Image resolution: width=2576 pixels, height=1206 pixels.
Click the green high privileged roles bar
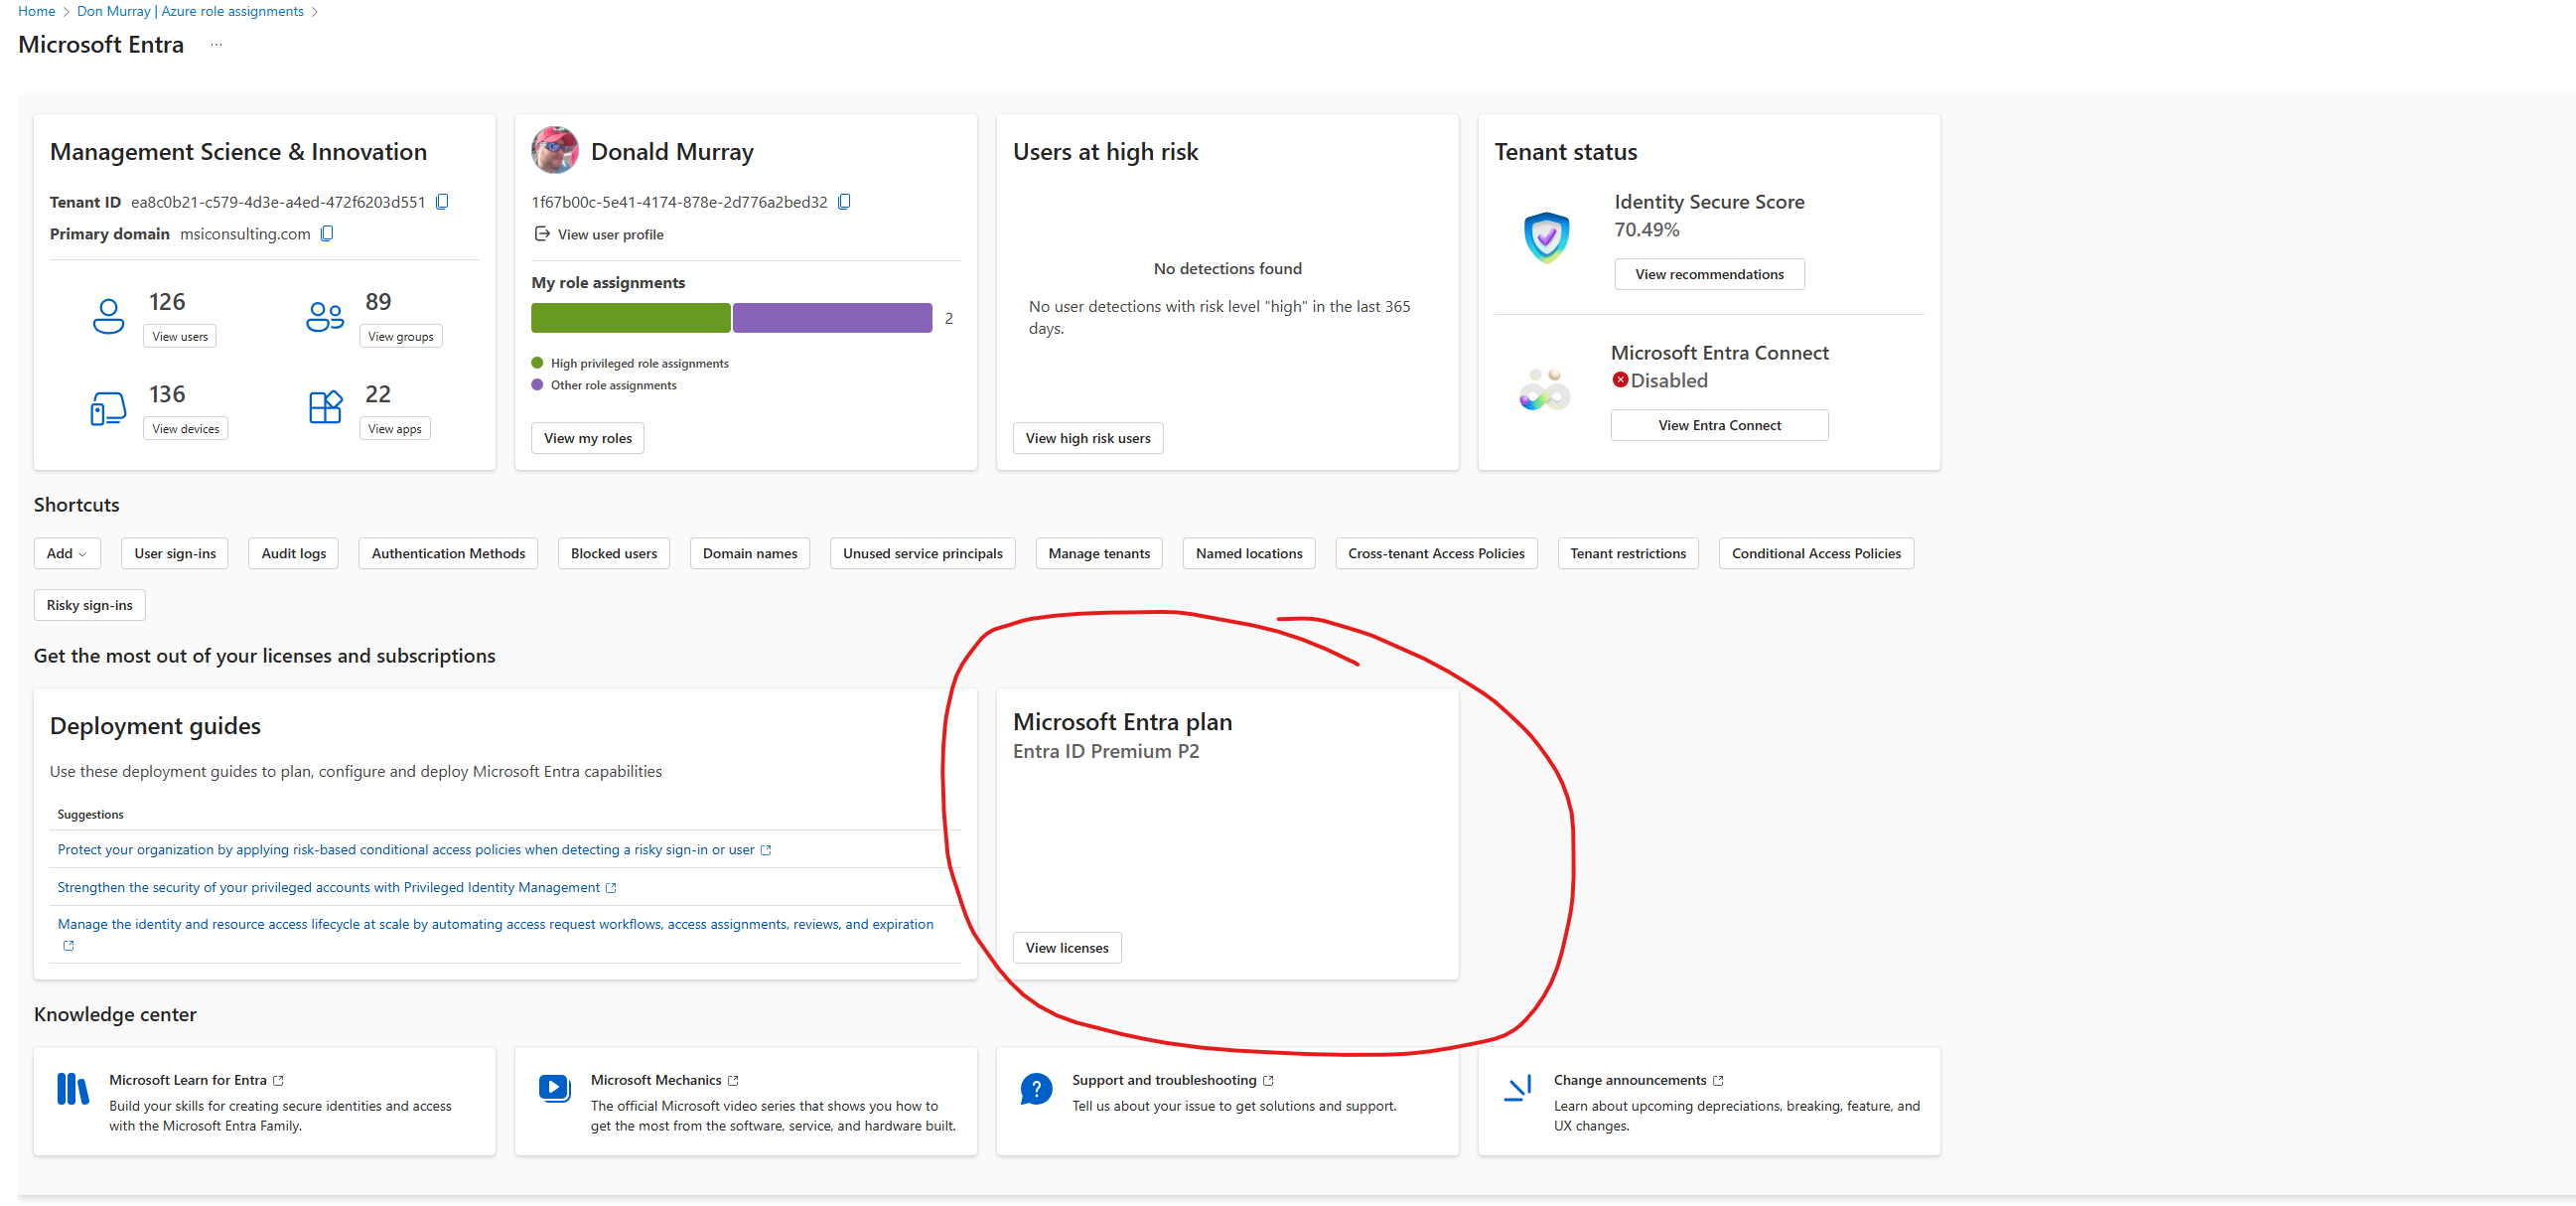[631, 318]
